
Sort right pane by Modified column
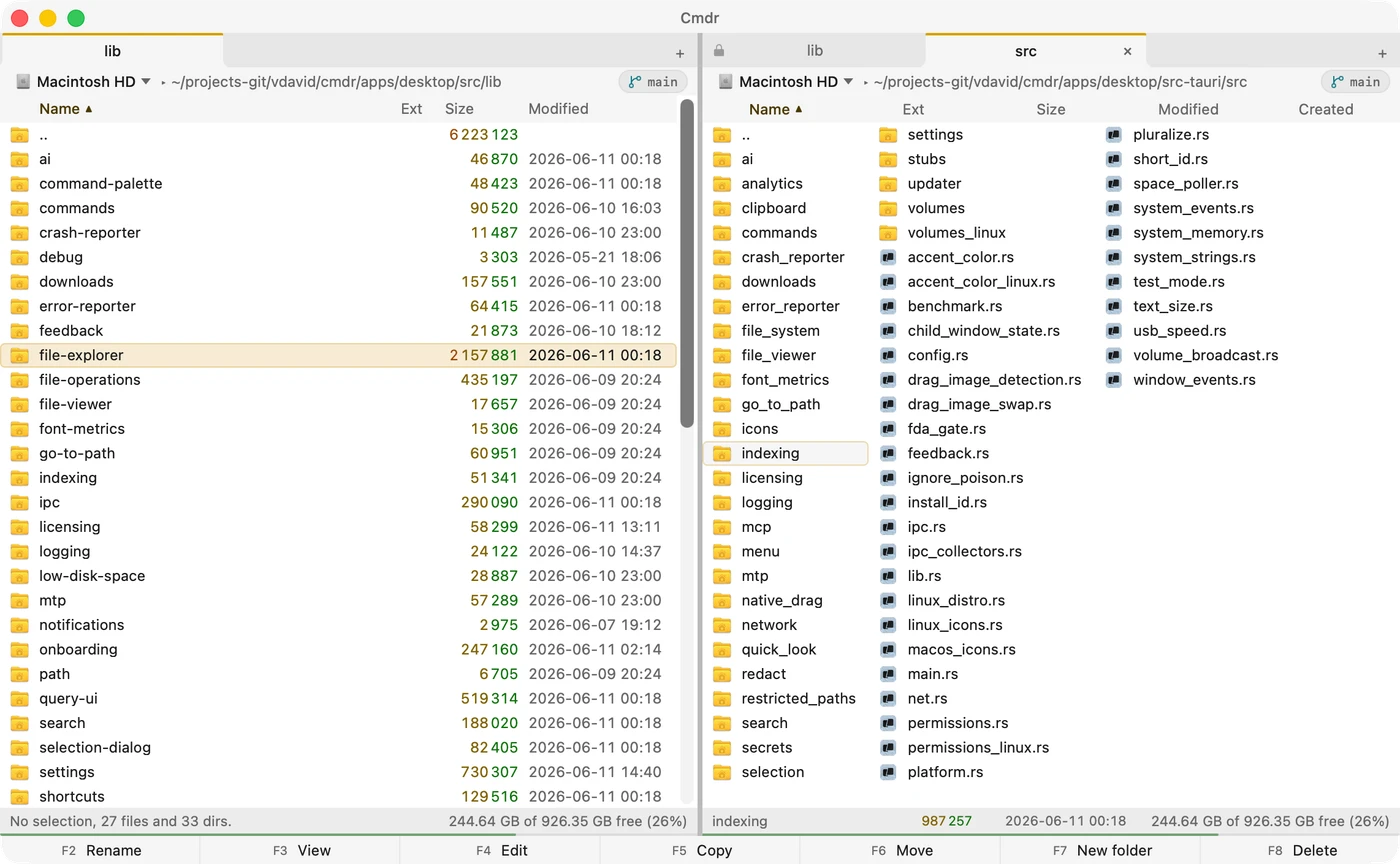(1188, 109)
